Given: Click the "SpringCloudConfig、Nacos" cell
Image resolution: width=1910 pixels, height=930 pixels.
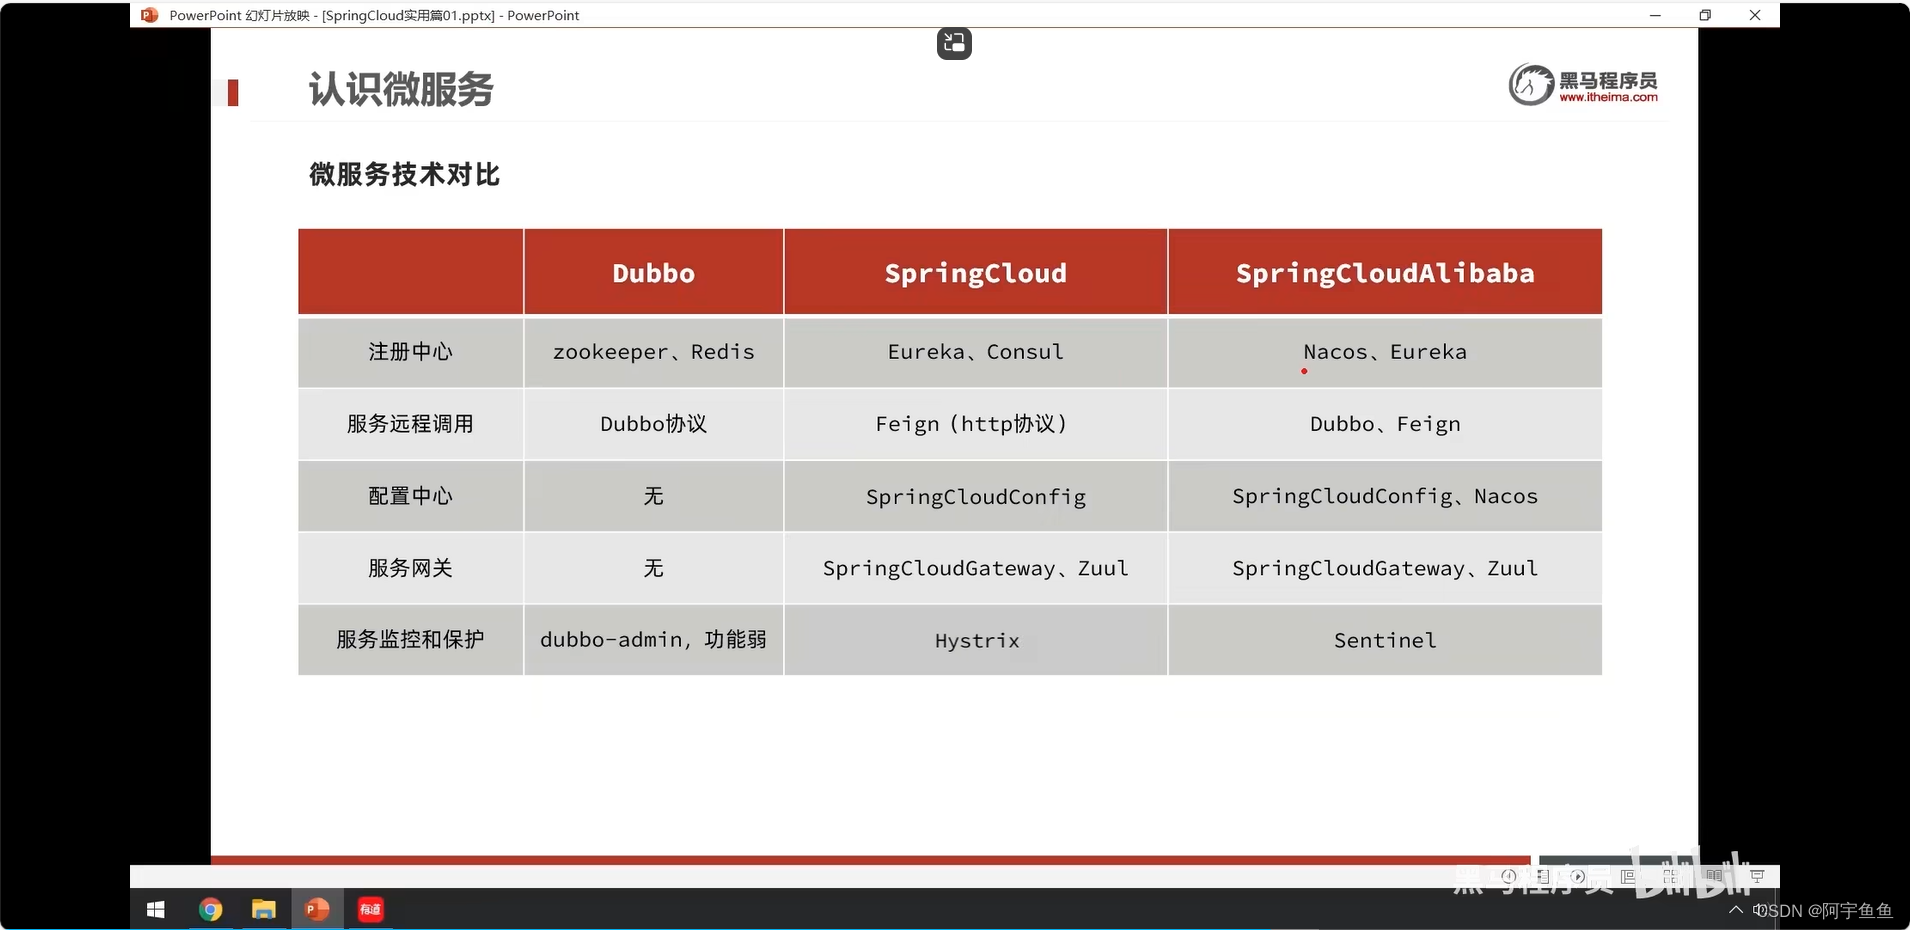Looking at the screenshot, I should [x=1385, y=496].
